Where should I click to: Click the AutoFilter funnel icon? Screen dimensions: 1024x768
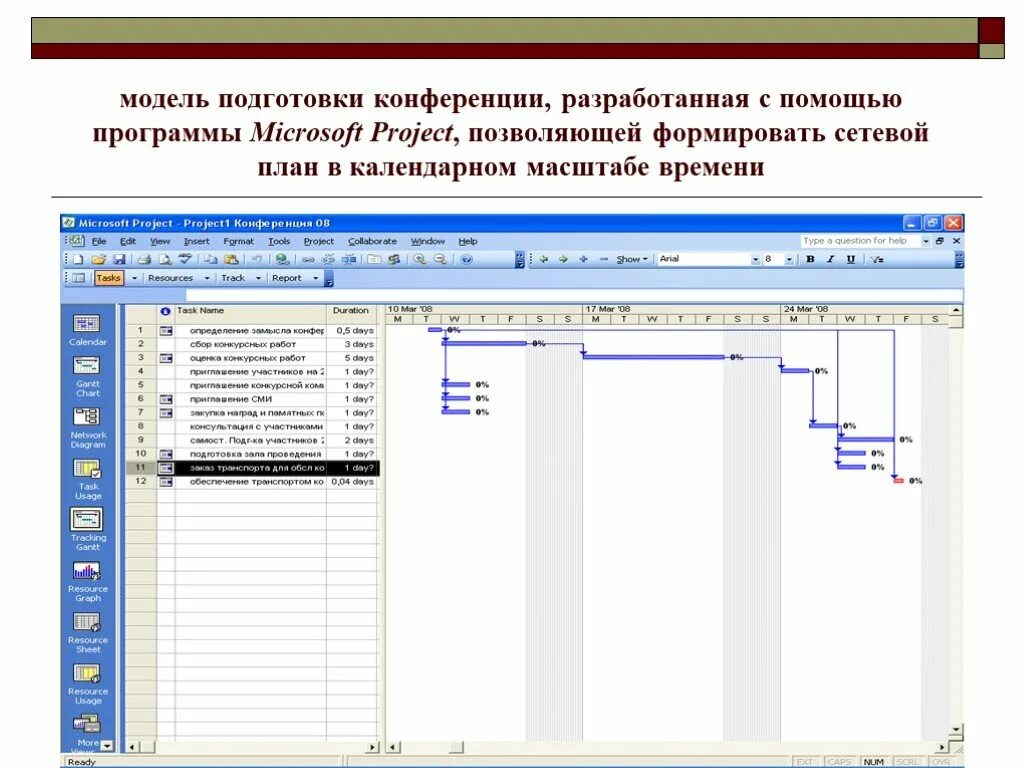click(x=877, y=259)
